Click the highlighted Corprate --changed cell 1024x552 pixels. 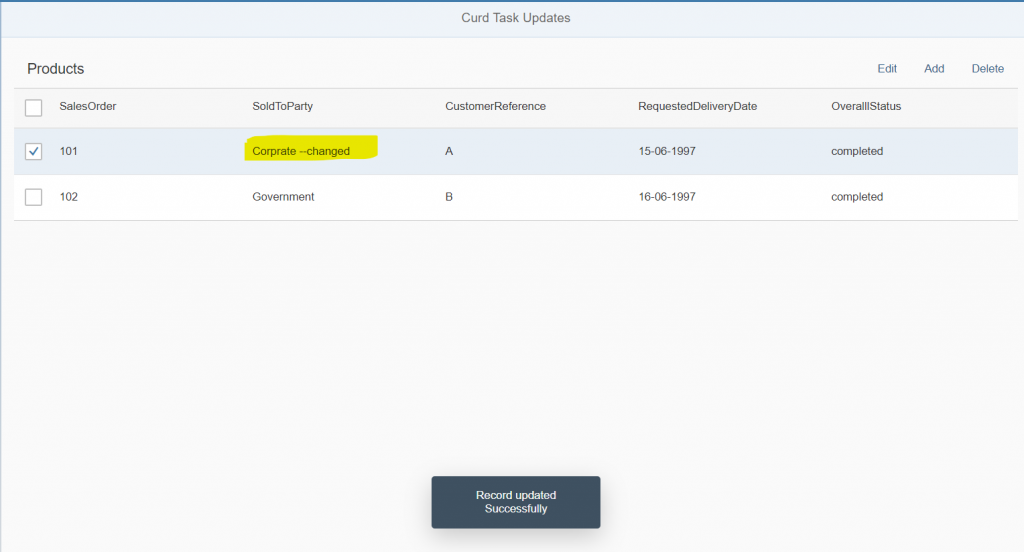coord(301,151)
